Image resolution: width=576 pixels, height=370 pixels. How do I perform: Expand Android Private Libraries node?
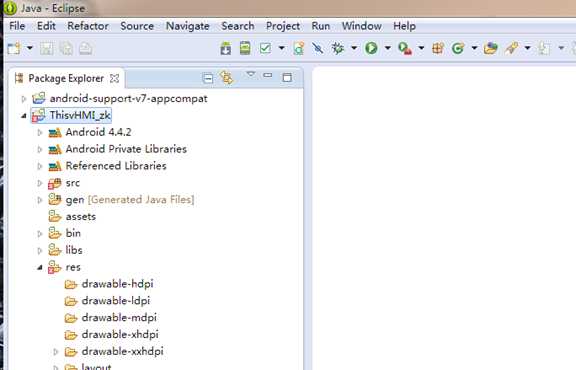pos(40,150)
